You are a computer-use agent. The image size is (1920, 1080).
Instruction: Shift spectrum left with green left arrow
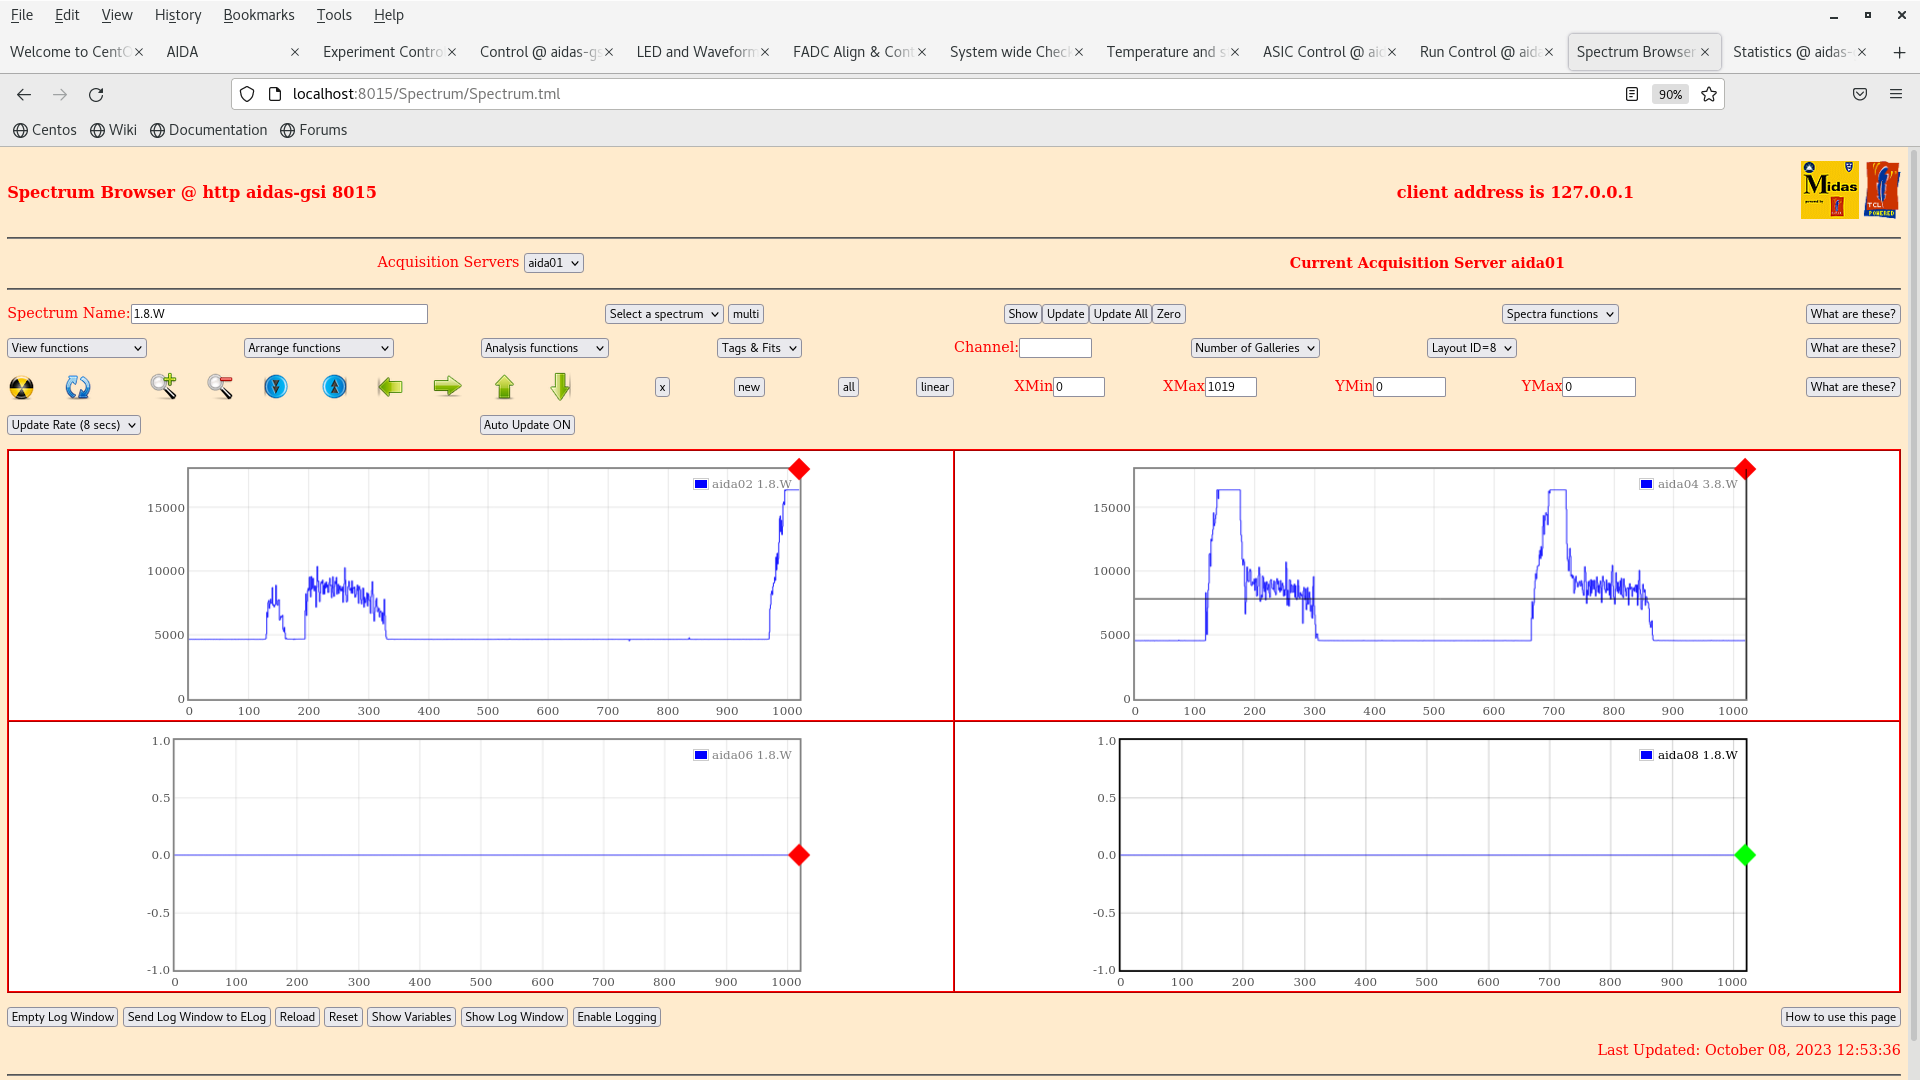[390, 386]
